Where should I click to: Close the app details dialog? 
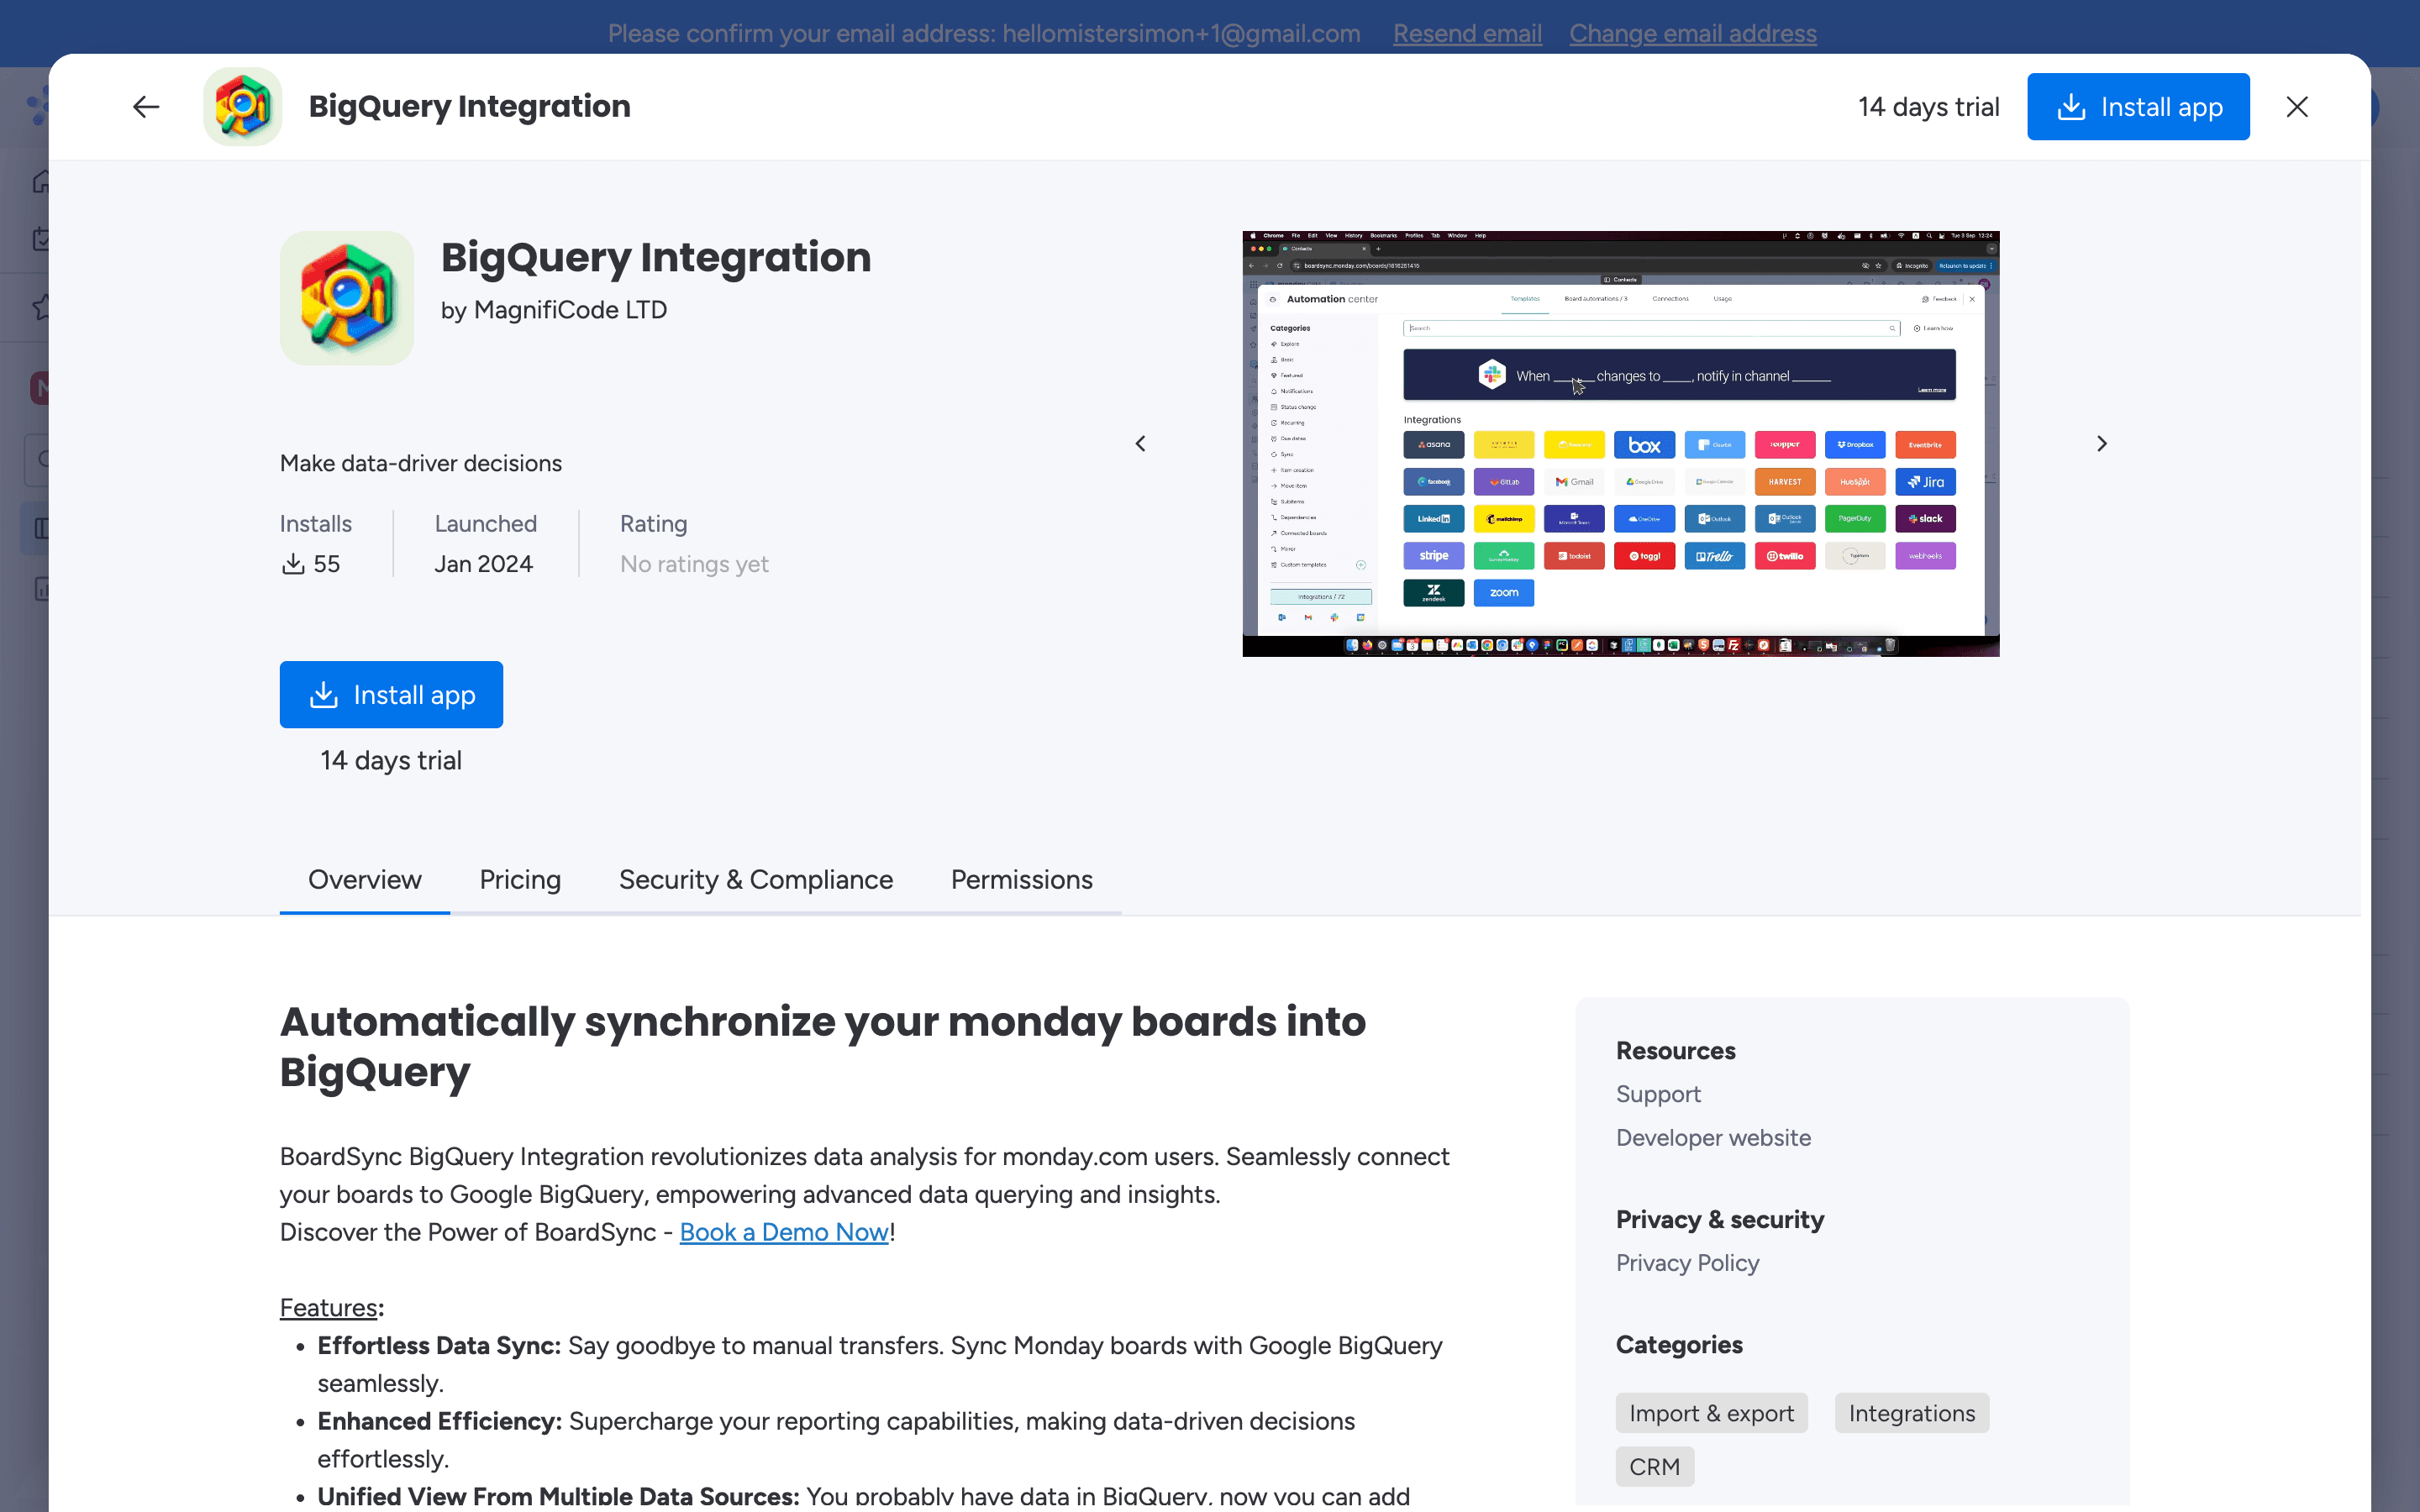coord(2296,107)
